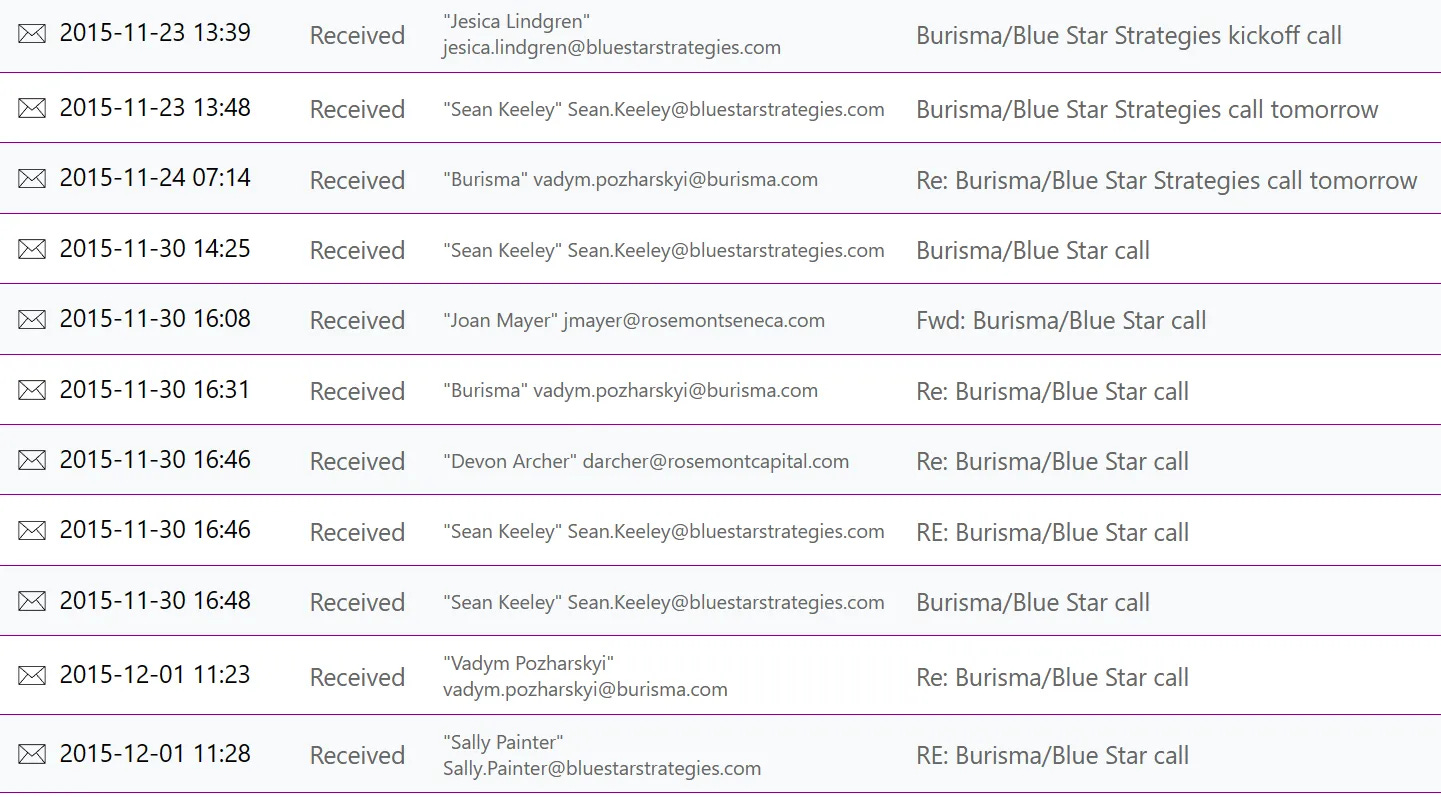The width and height of the screenshot is (1441, 797).
Task: Click envelope icon for 2015-11-30 16:48 email
Action: [x=32, y=601]
